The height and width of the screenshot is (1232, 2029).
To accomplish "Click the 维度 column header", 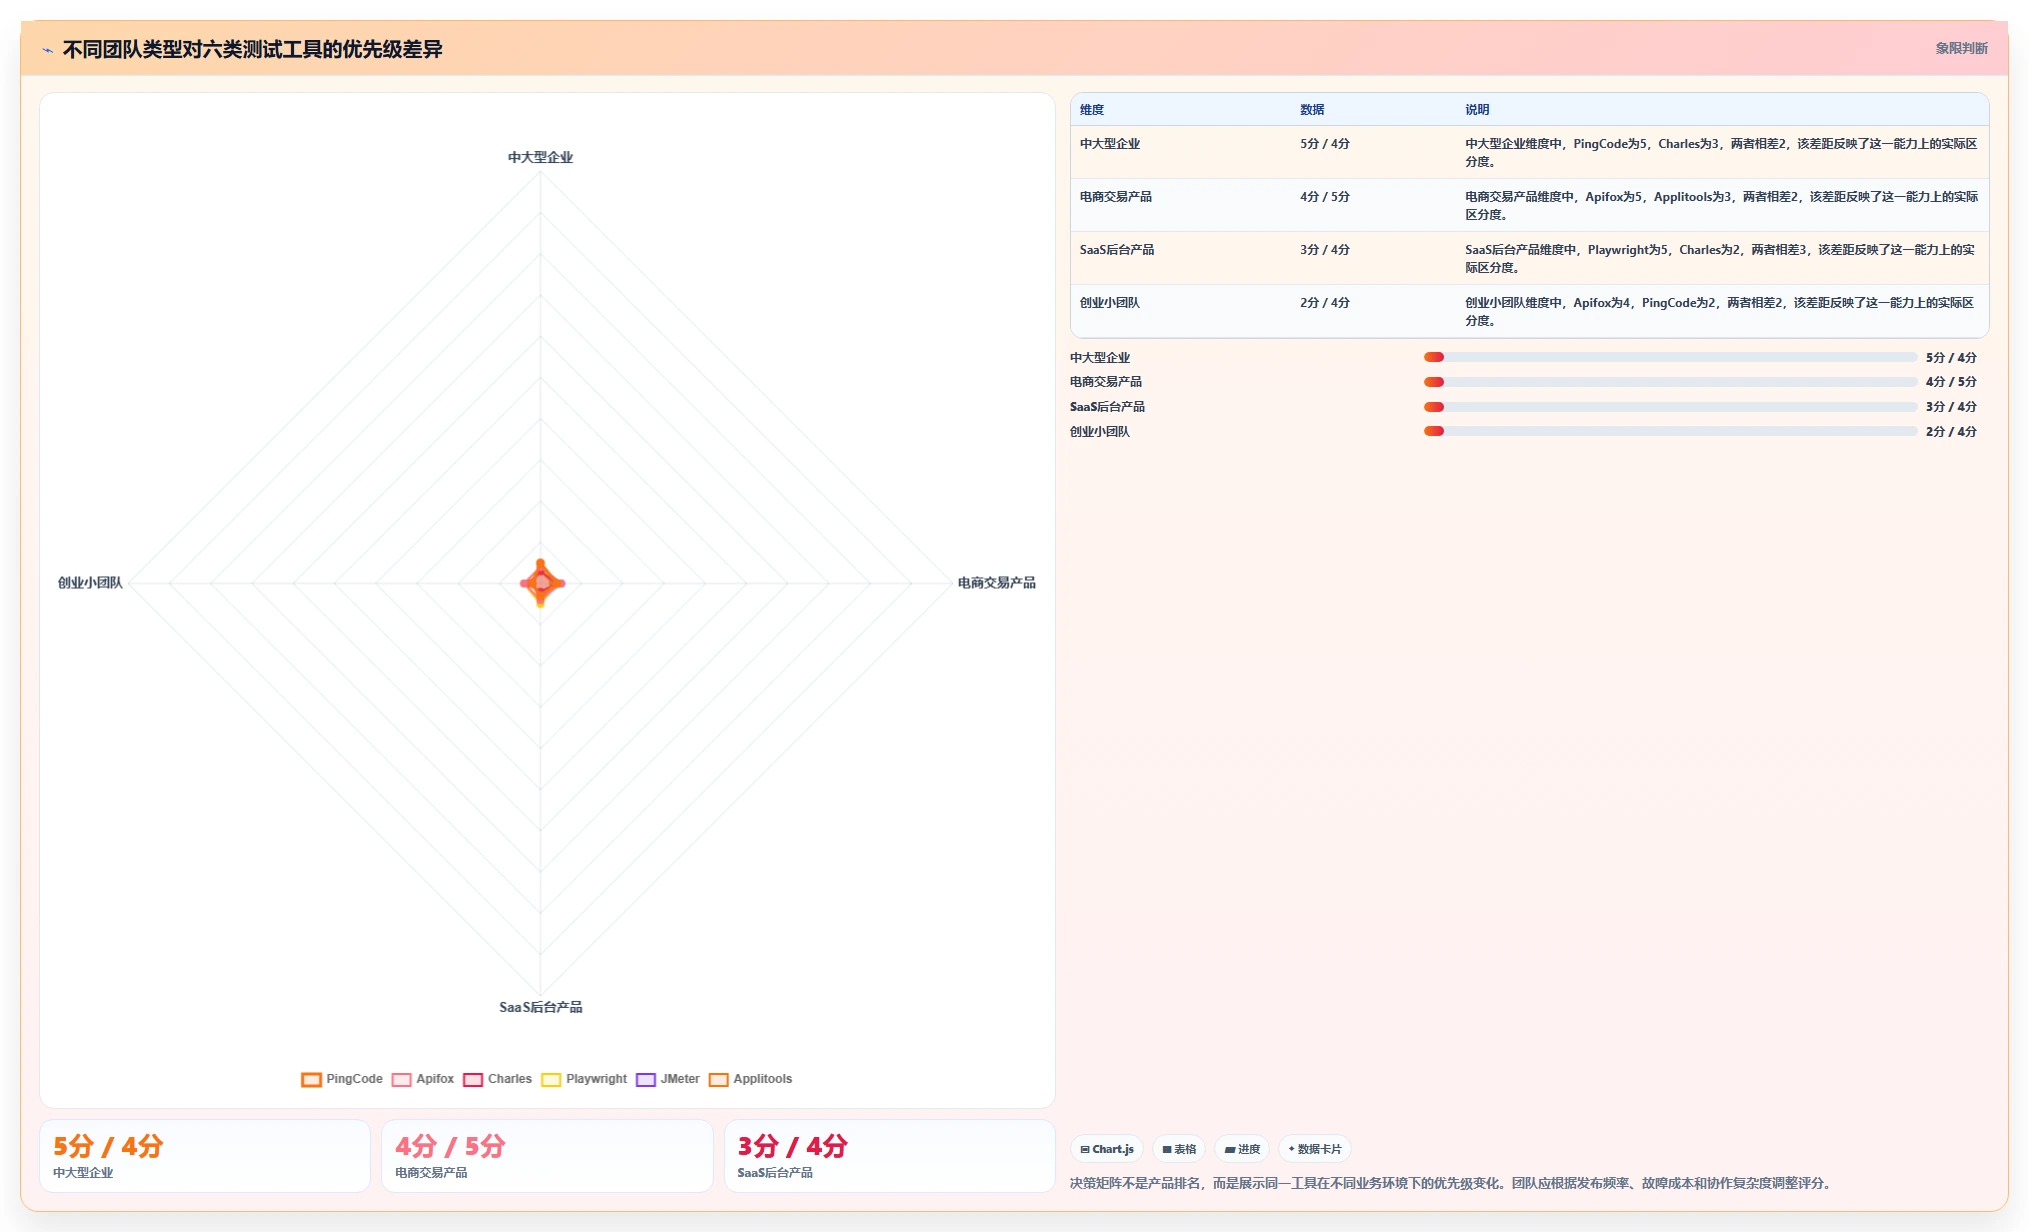I will pyautogui.click(x=1092, y=110).
